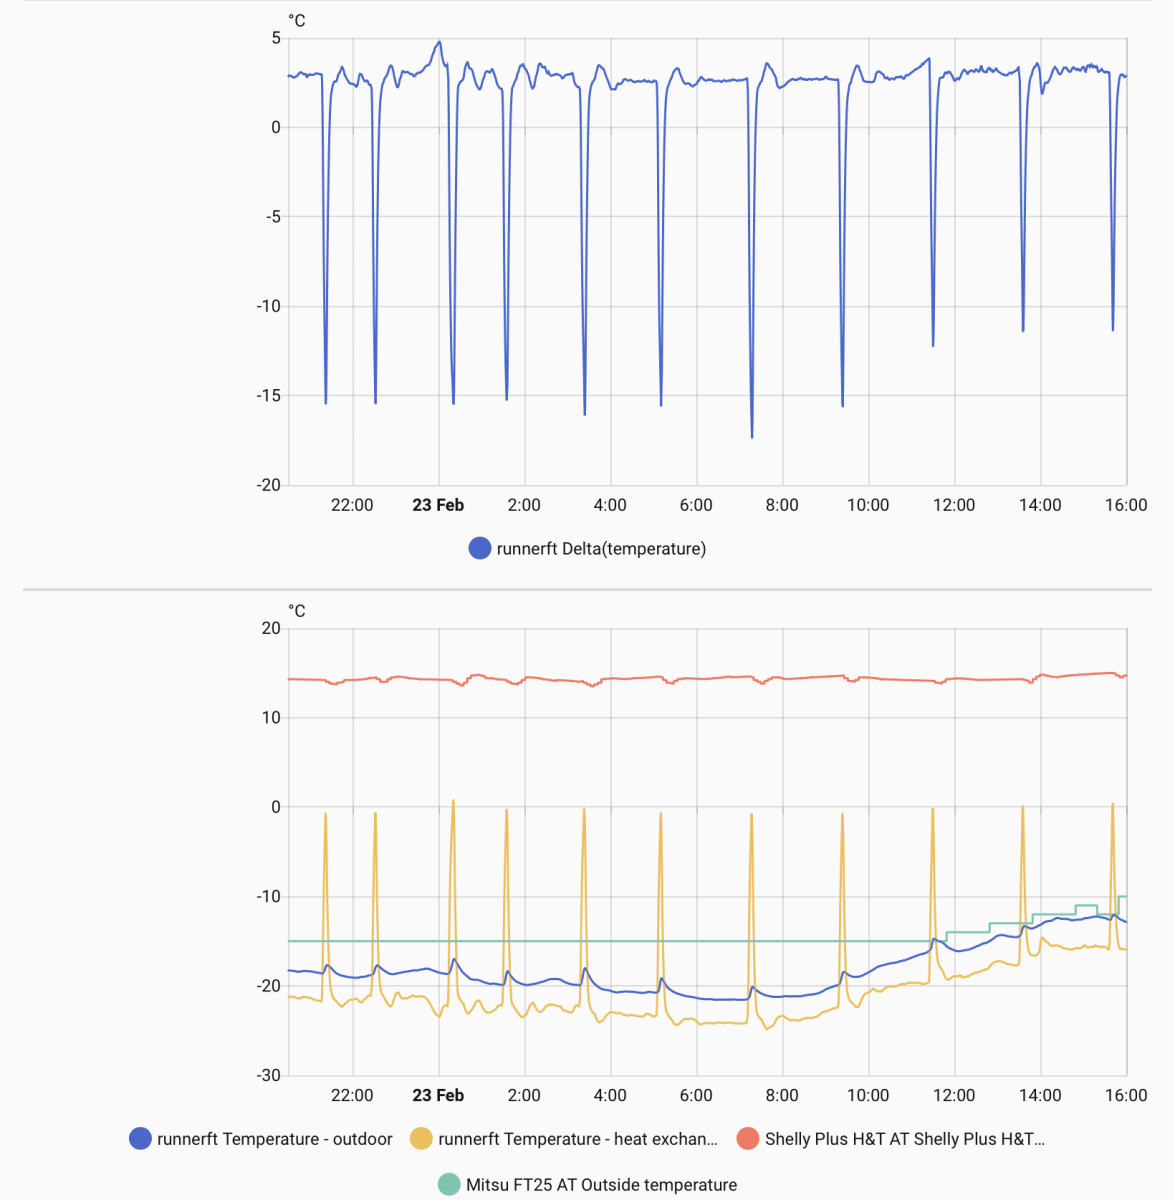Hide the Shelly Plus H&T series label
1175x1200 pixels.
[905, 1138]
